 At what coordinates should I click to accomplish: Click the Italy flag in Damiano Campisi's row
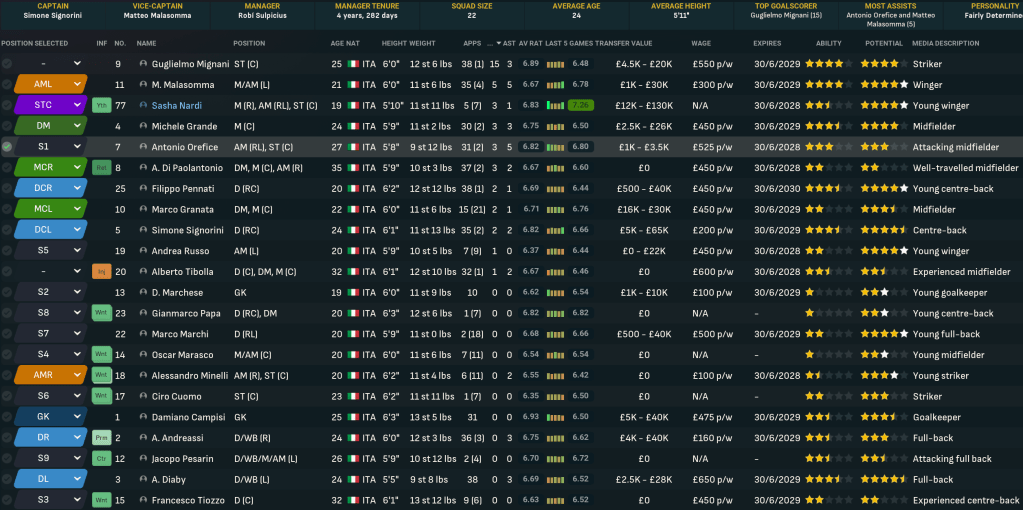click(351, 417)
